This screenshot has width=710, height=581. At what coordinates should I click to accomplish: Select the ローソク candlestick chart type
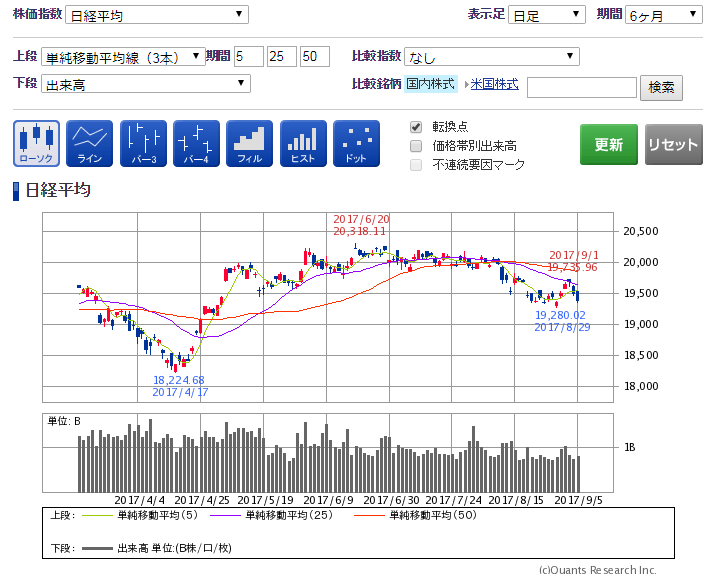point(37,143)
